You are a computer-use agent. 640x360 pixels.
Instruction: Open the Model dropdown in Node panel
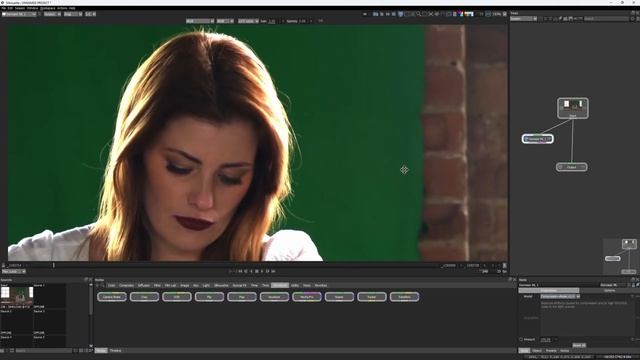(x=560, y=296)
